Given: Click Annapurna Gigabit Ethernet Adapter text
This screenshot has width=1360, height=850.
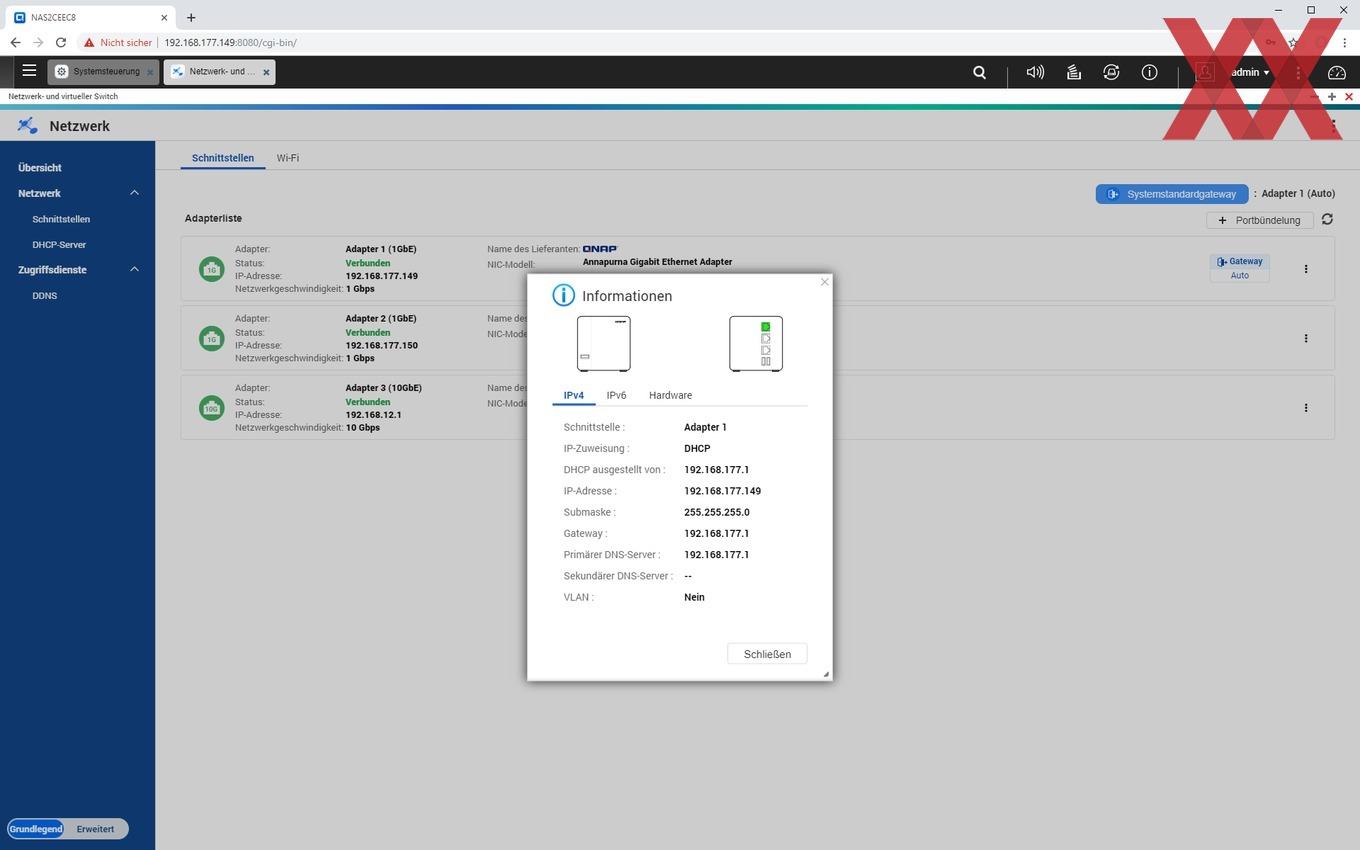Looking at the screenshot, I should click(657, 262).
